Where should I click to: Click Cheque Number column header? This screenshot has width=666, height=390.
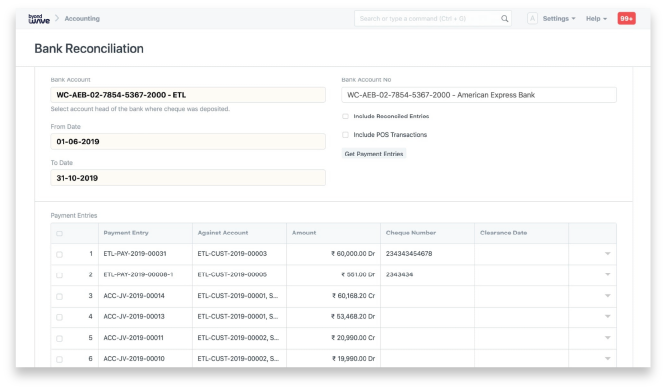coord(411,233)
